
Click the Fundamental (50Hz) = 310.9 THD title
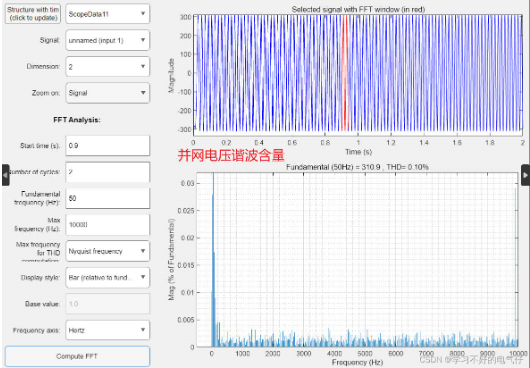tap(357, 167)
